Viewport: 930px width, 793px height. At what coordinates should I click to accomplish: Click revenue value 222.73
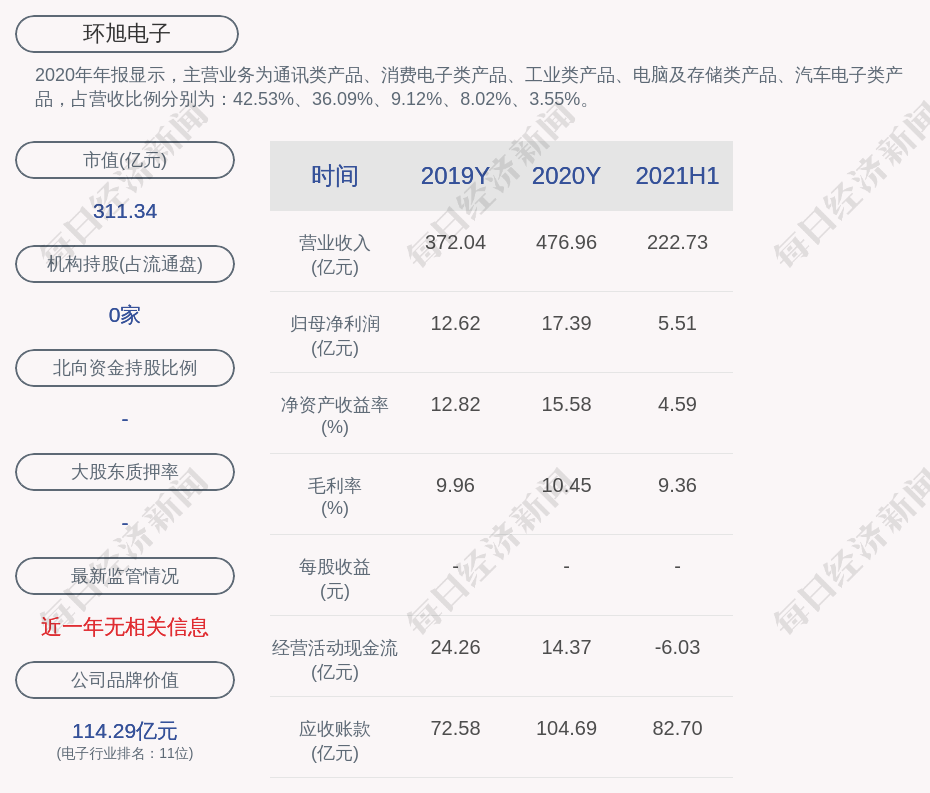coord(677,242)
